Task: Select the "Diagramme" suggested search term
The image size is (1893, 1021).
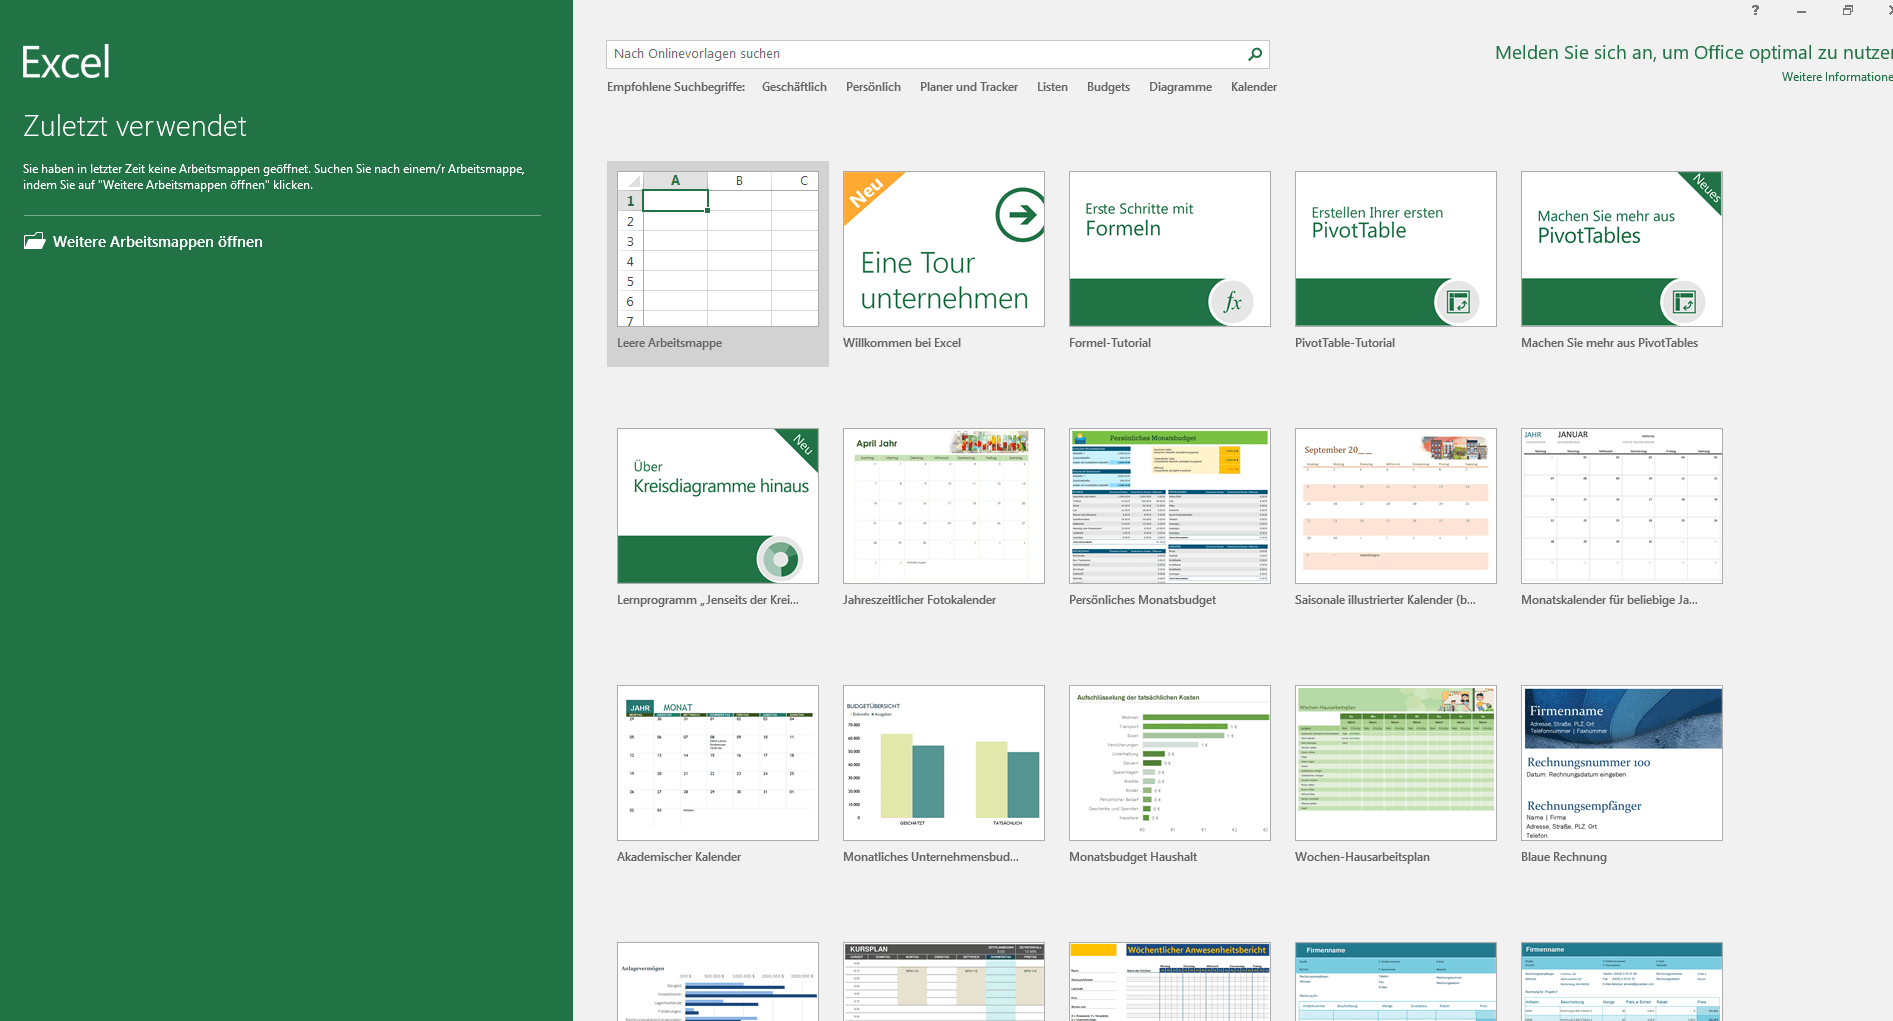Action: point(1180,87)
